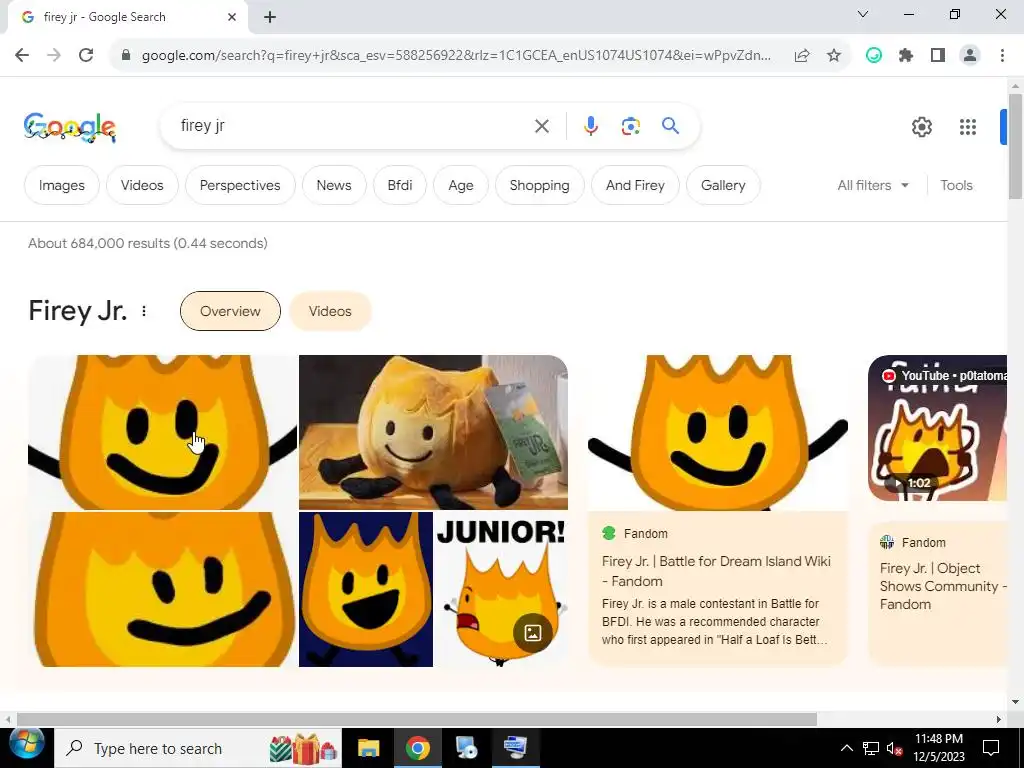Toggle the browser side panel

click(x=938, y=56)
